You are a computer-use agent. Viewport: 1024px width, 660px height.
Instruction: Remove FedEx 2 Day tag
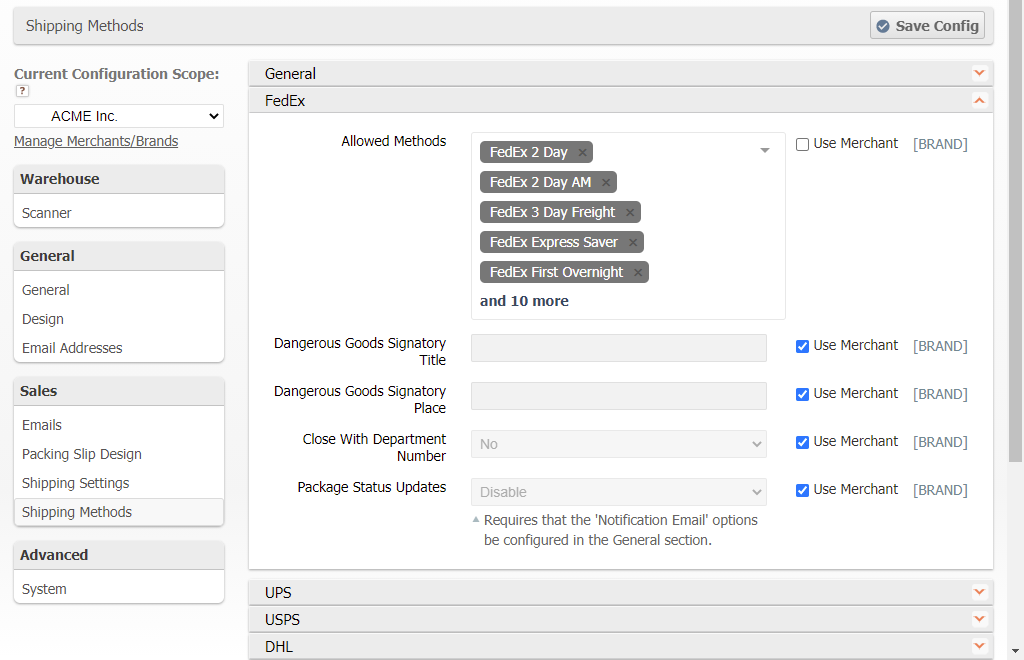click(x=582, y=152)
